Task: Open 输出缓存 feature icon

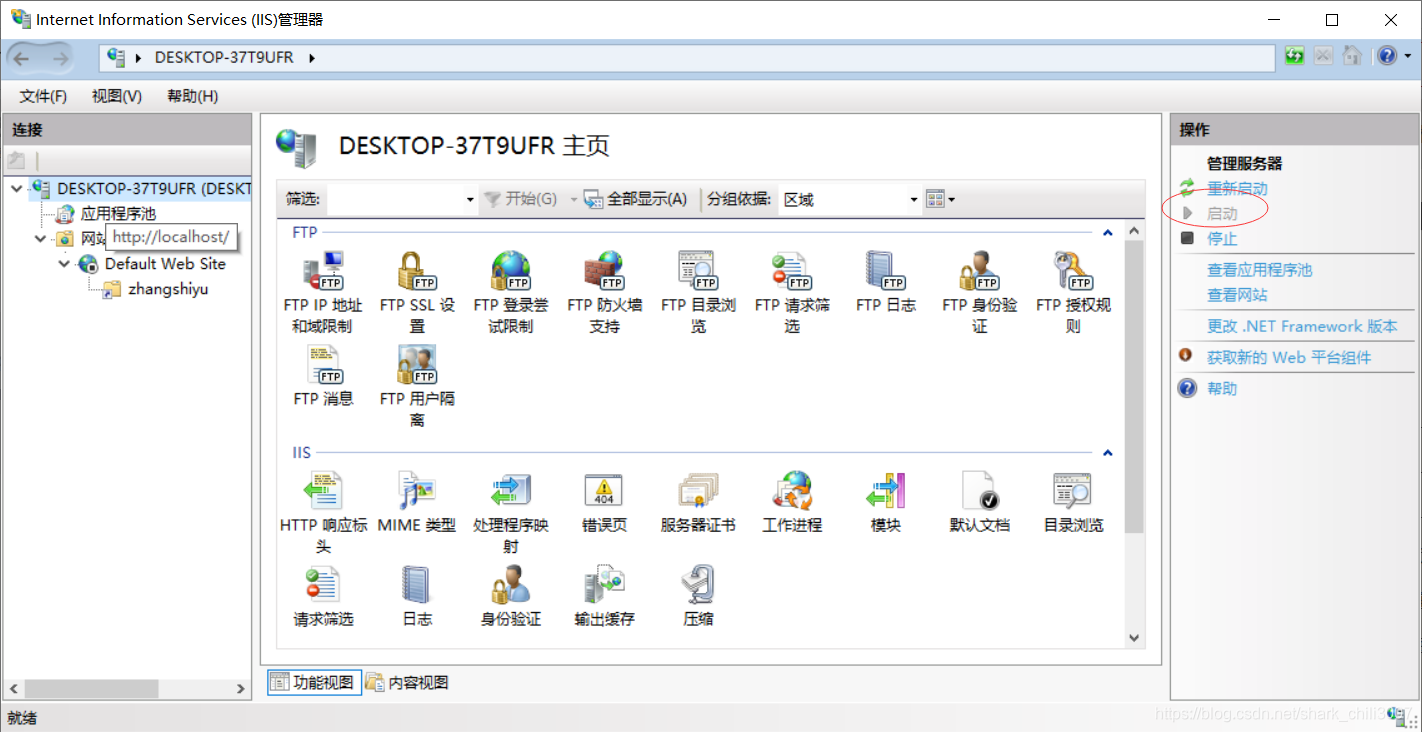Action: (604, 584)
